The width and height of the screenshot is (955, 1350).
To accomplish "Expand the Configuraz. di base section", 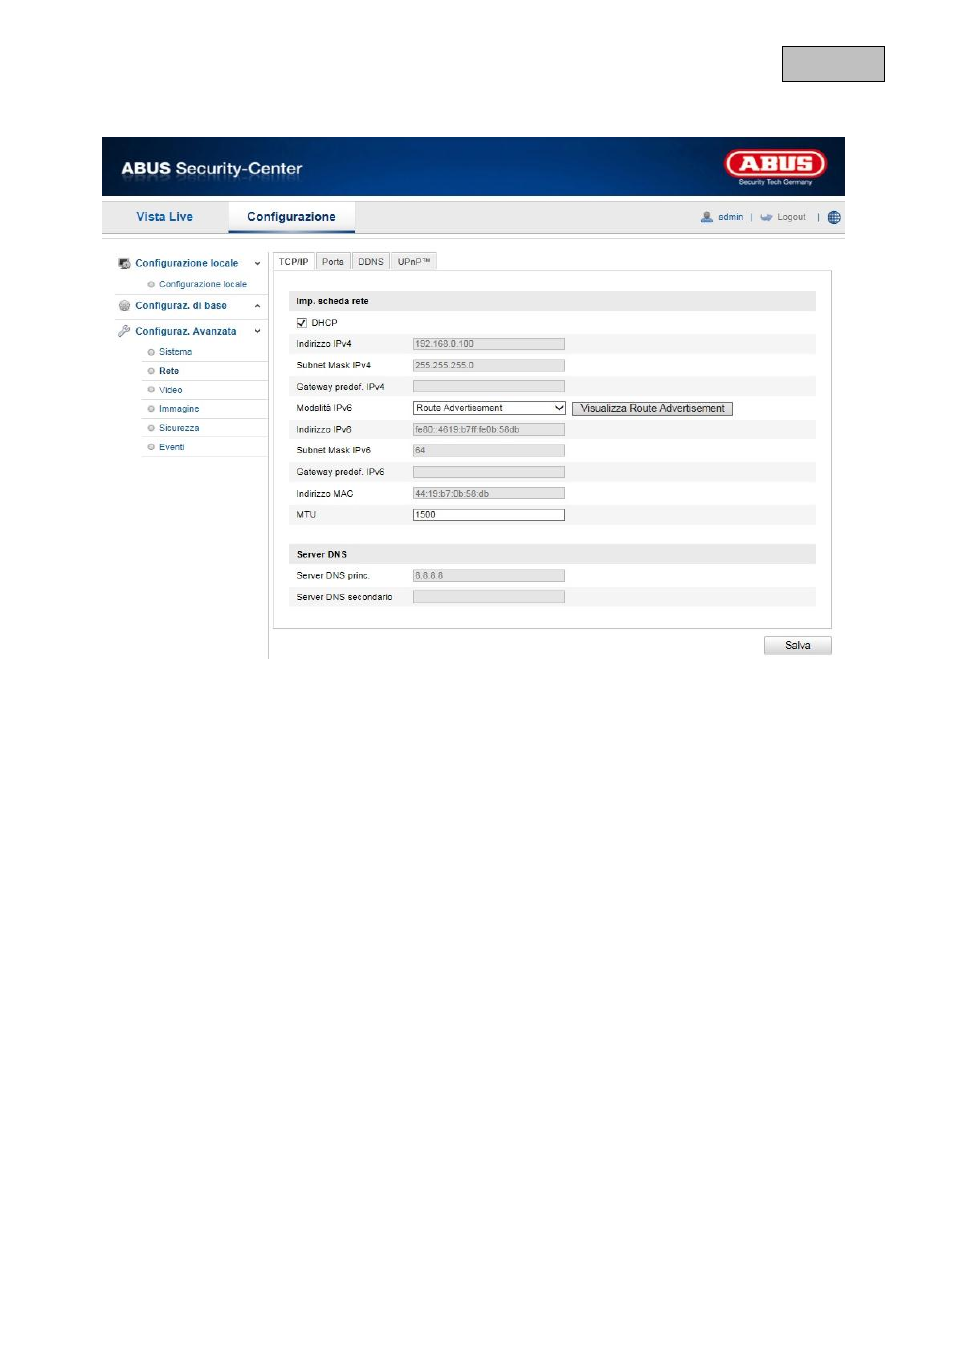I will coord(257,306).
